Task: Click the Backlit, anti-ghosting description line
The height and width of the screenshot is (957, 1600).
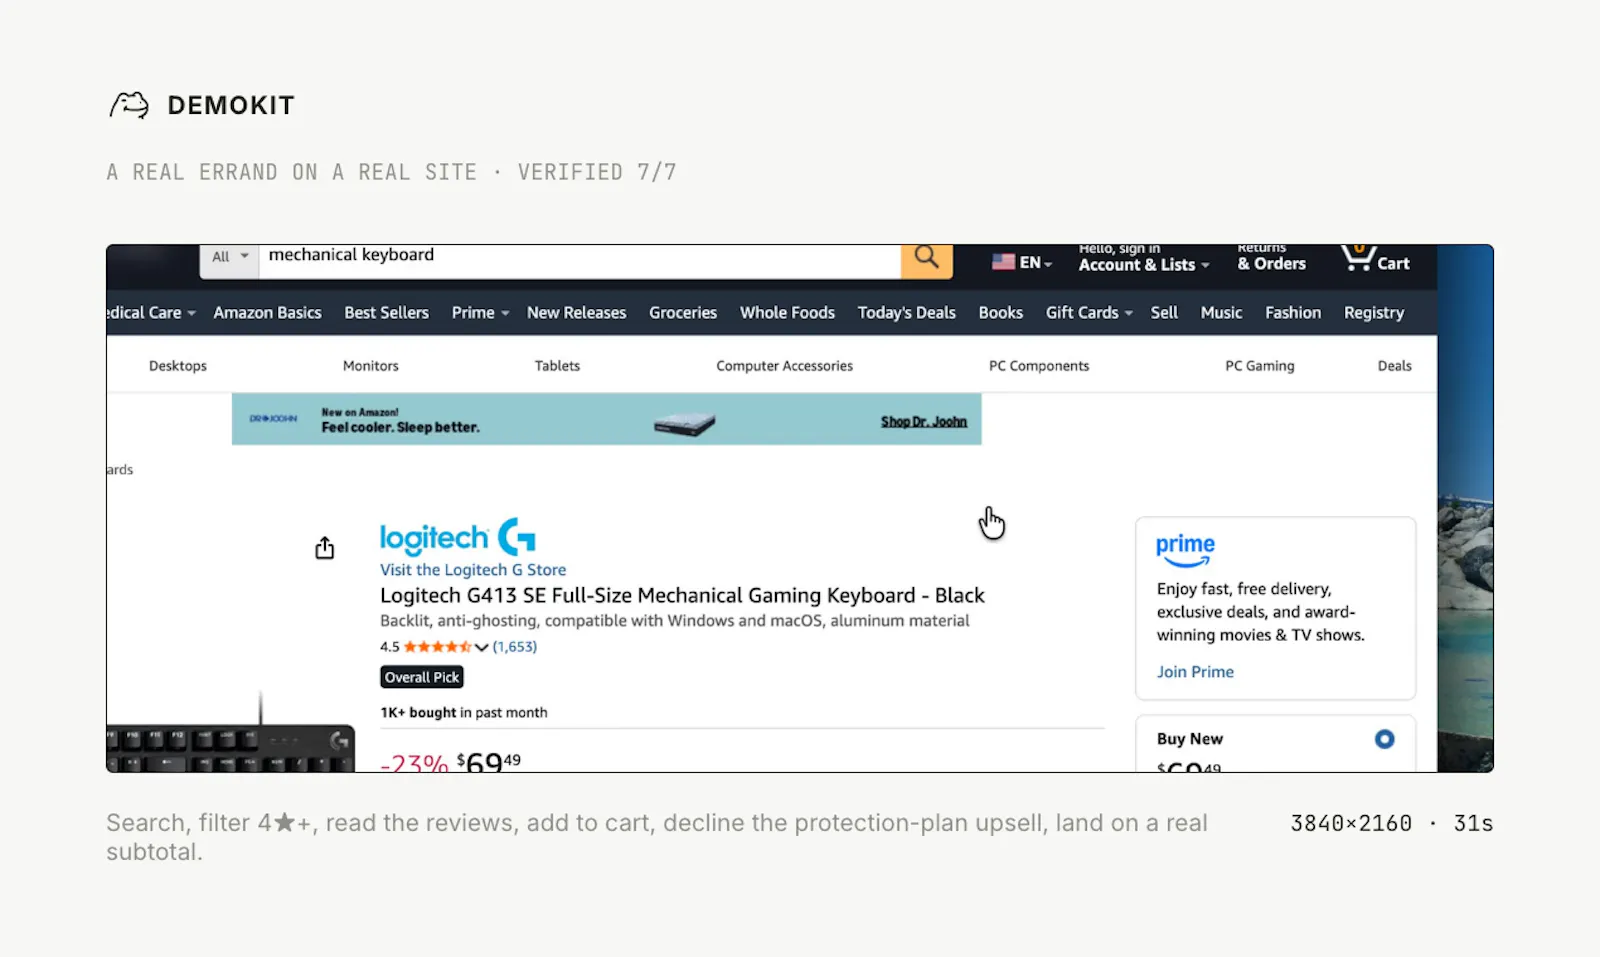Action: [675, 621]
